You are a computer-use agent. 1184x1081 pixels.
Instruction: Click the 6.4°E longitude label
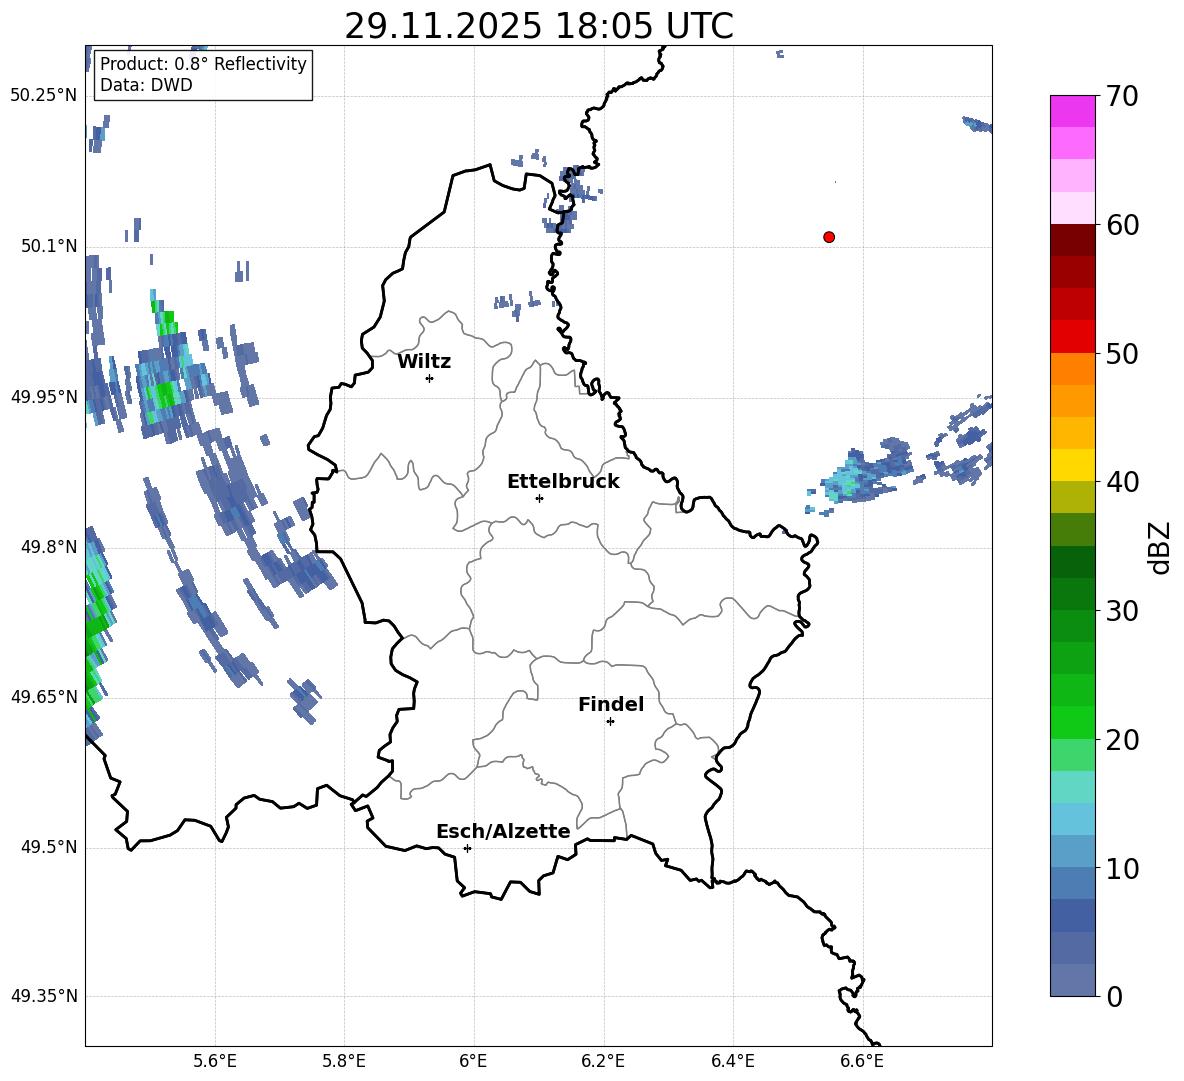733,1061
